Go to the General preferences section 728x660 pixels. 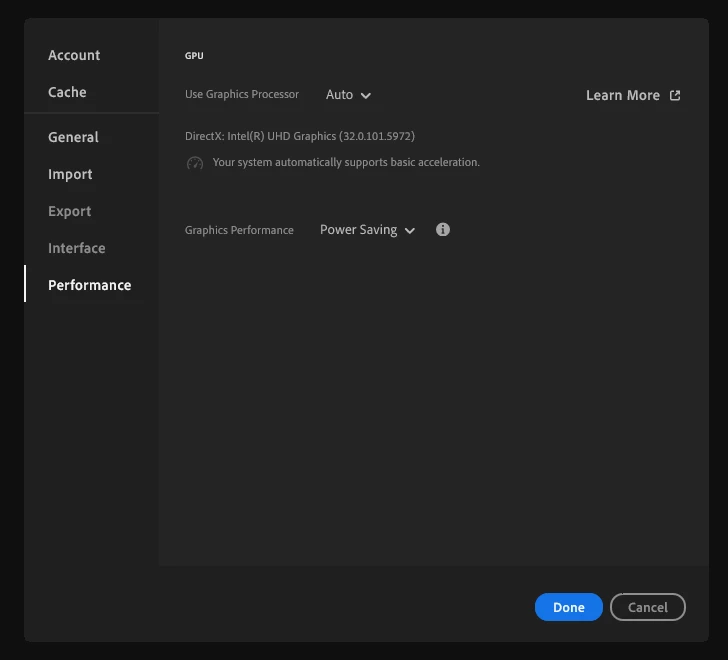pos(73,137)
